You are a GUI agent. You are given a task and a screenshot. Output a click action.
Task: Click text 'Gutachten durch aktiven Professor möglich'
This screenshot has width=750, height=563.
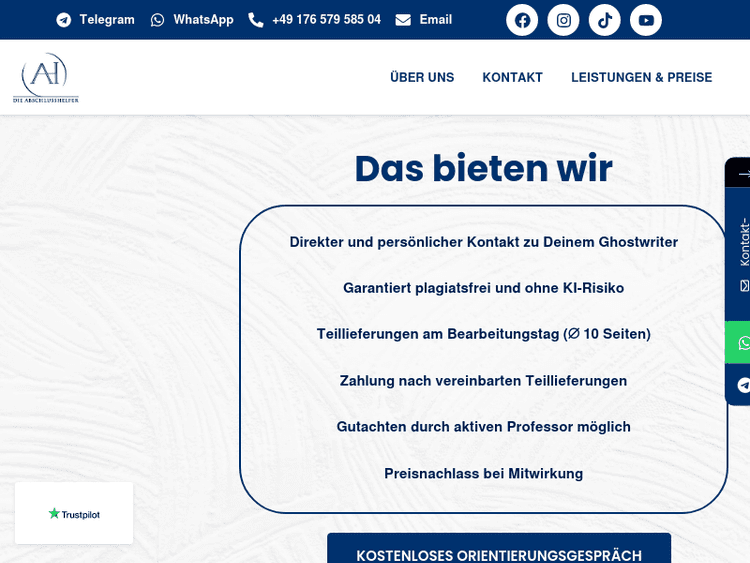[484, 427]
